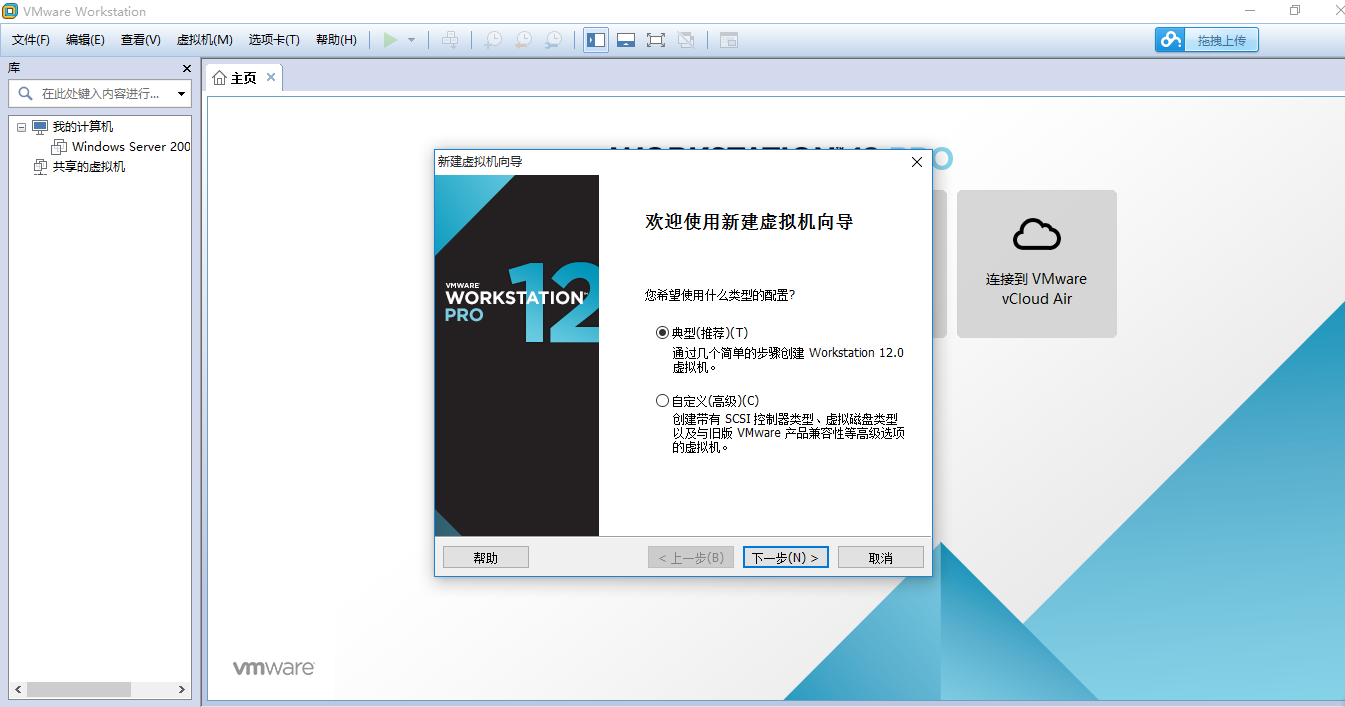
Task: Click the 连接到 VMware vCloud Air tile
Action: click(x=1036, y=264)
